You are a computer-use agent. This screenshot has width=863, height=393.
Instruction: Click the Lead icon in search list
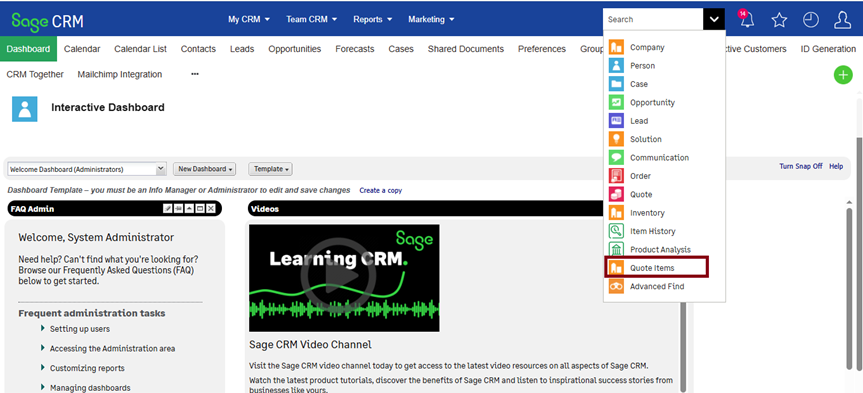(616, 121)
